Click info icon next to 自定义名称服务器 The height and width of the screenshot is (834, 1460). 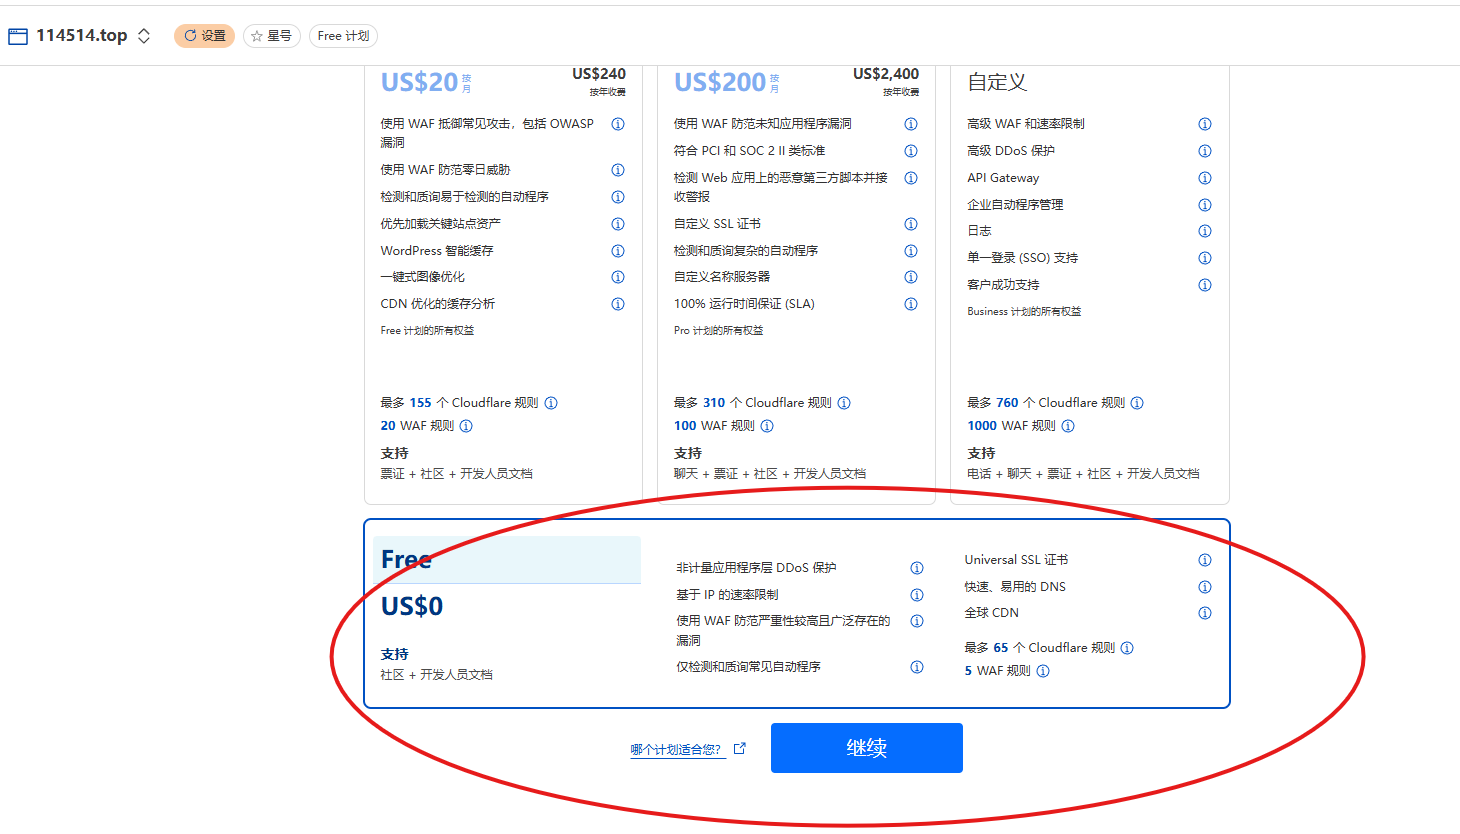(911, 277)
